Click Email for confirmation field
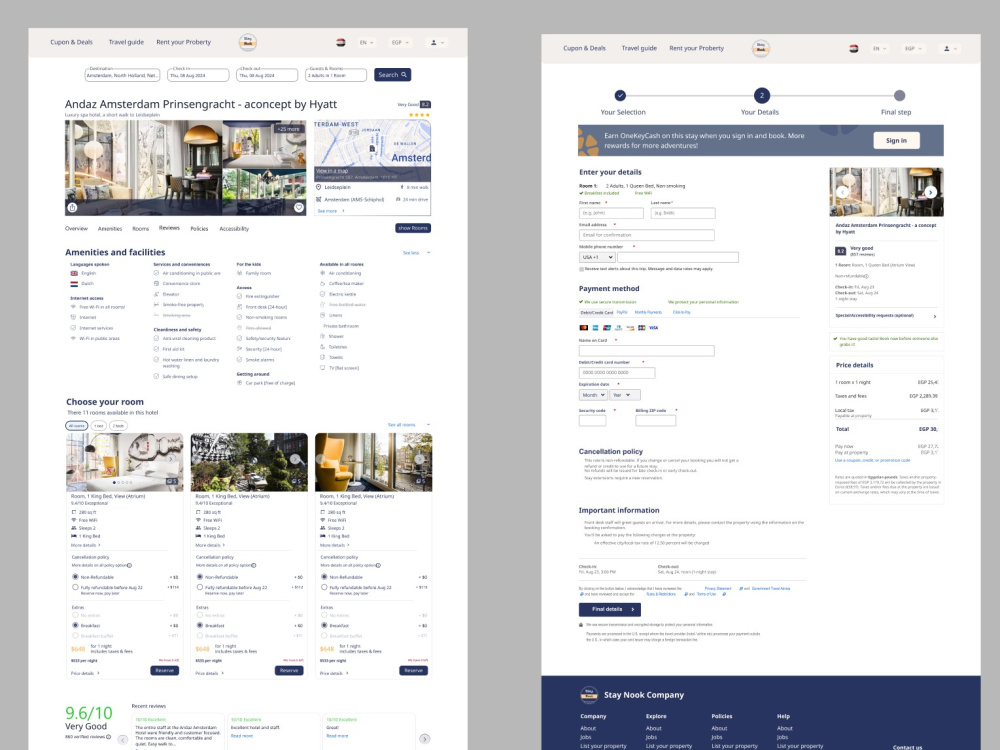This screenshot has width=1000, height=750. point(647,235)
